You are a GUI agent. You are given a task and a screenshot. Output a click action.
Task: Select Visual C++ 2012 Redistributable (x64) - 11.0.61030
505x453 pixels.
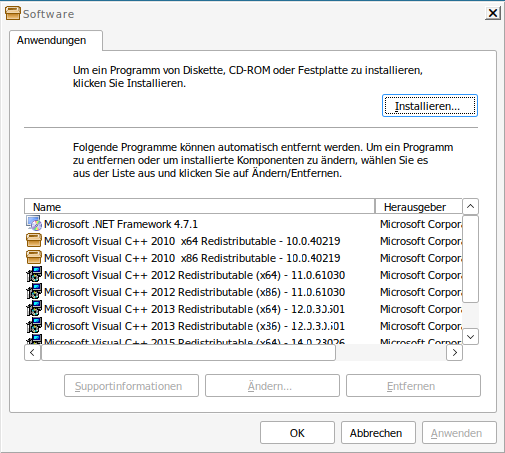(195, 275)
